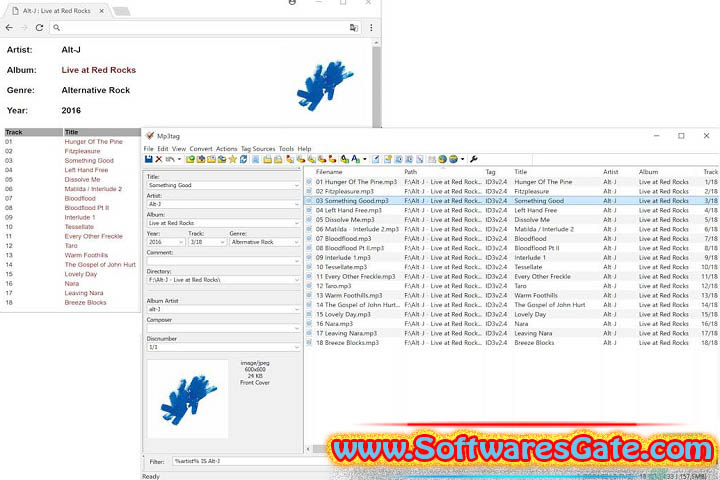This screenshot has height=480, width=720.
Task: Select row '12 Taro.mp3'
Action: coord(511,286)
